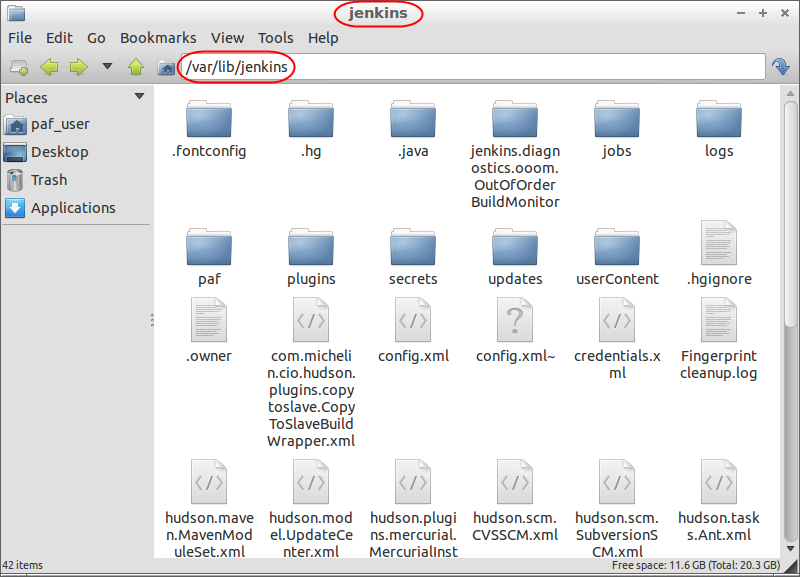Maximize the jenkins window

pyautogui.click(x=763, y=13)
